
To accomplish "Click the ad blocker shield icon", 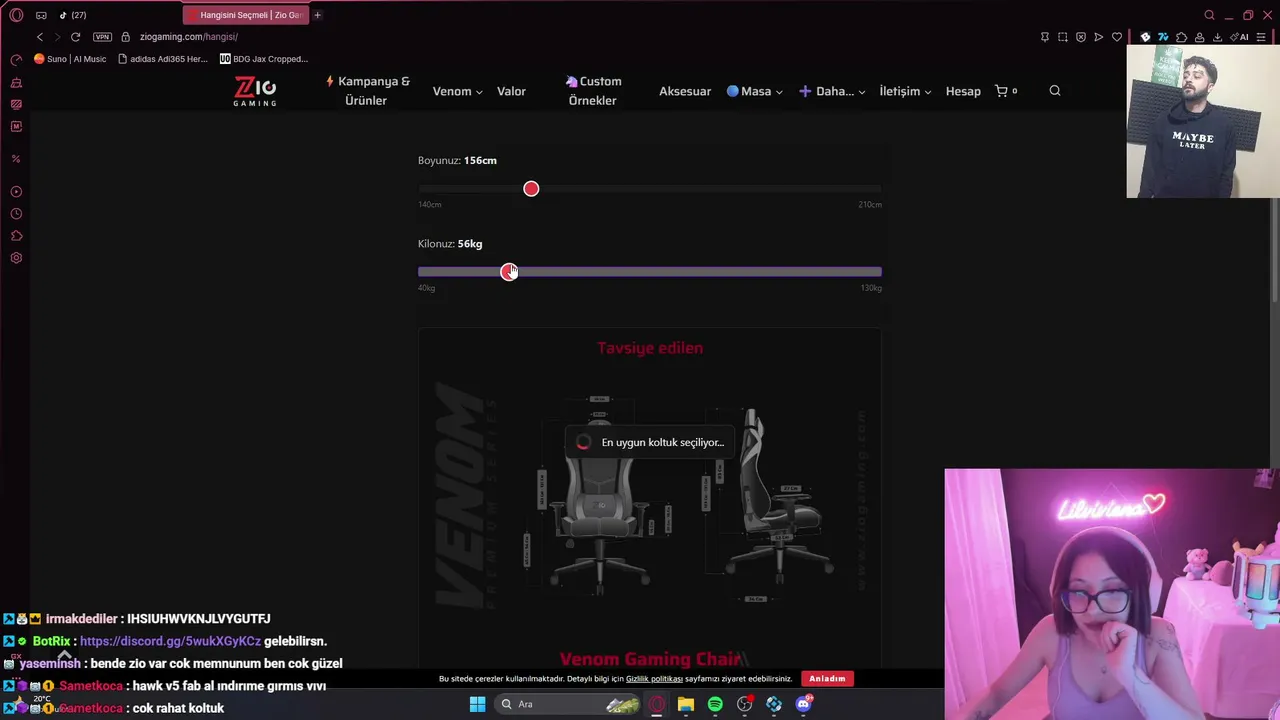I will (x=1081, y=37).
